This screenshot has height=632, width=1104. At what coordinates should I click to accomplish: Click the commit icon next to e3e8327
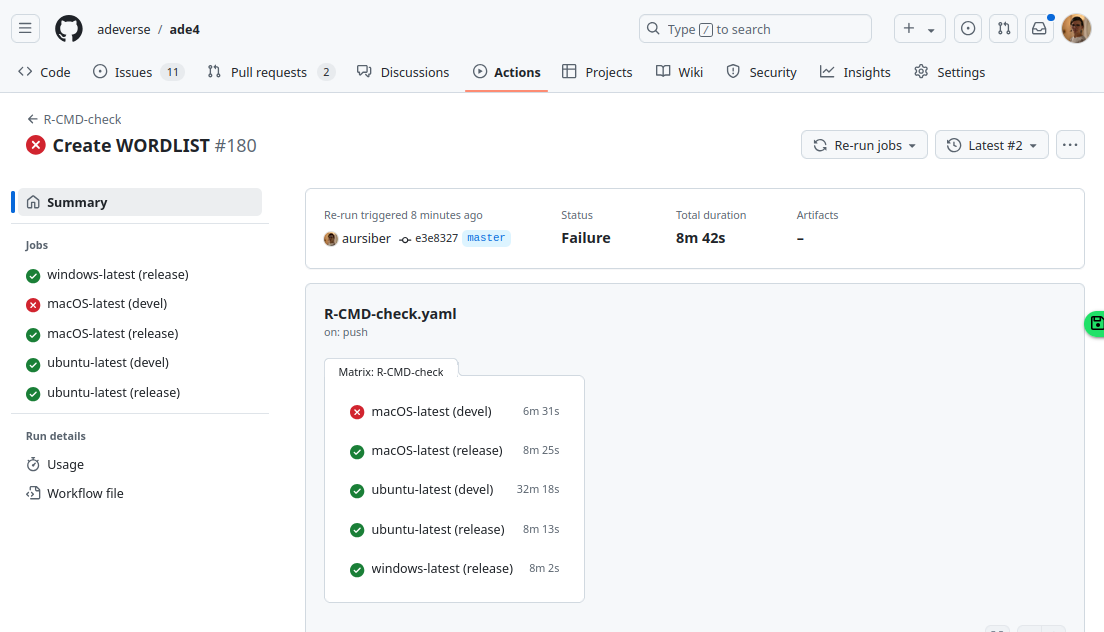coord(405,239)
